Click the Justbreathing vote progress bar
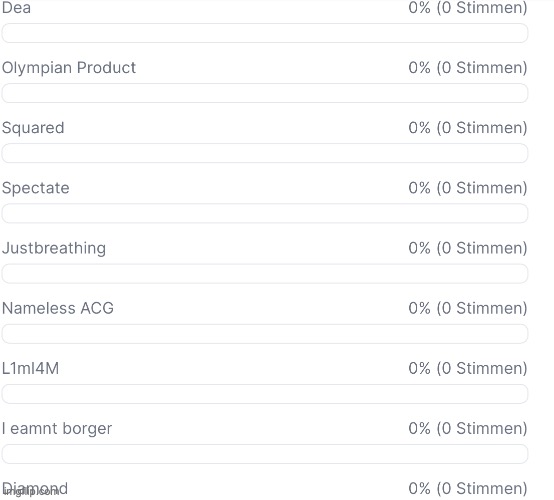This screenshot has width=554, height=500. coord(265,274)
